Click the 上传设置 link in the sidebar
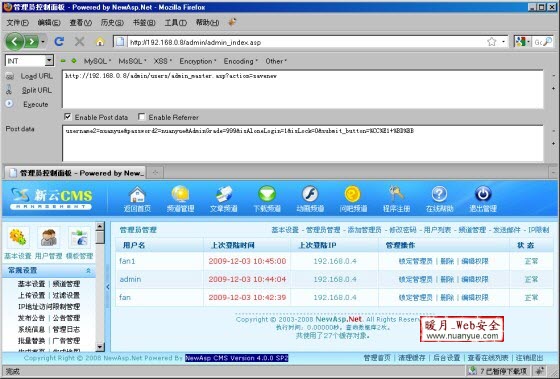Screen dimensions: 560x379 (x=31, y=295)
